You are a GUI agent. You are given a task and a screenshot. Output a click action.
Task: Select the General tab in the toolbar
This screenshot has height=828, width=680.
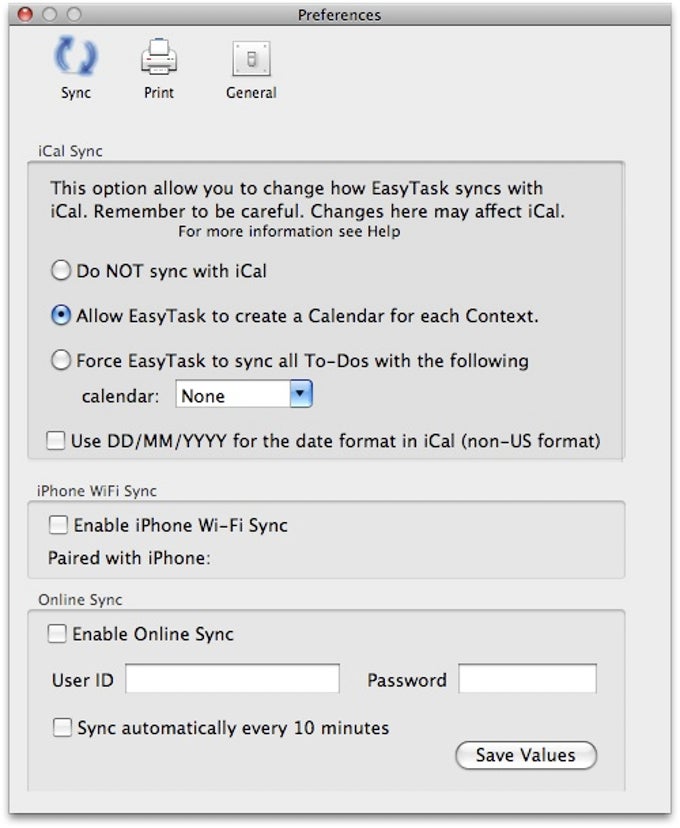coord(249,65)
